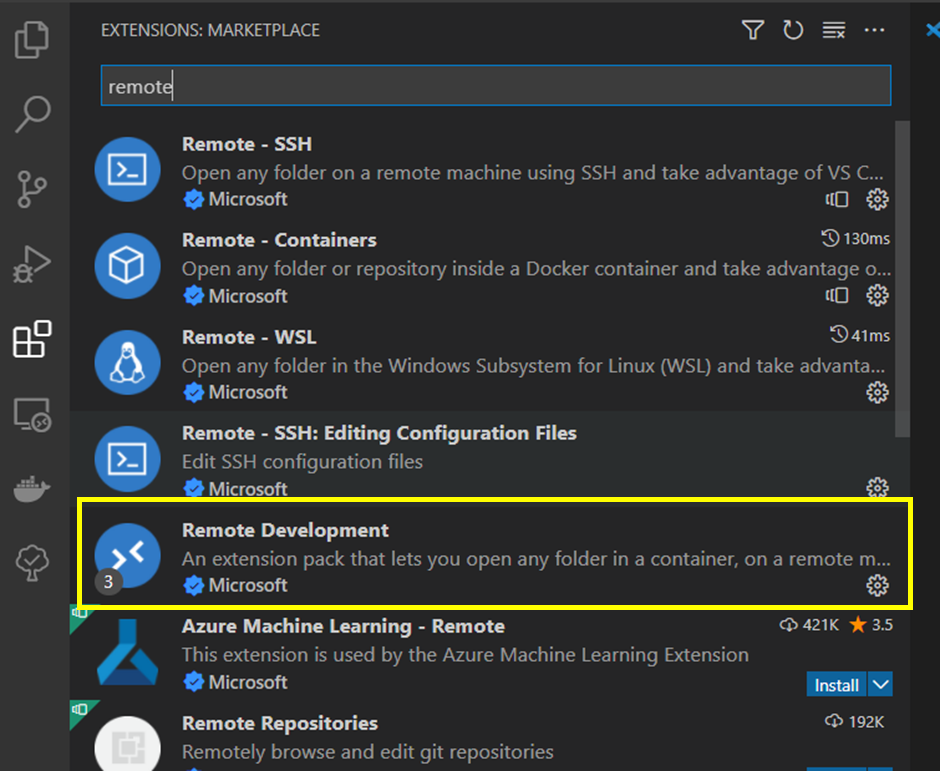Screen dimensions: 940x771
Task: Open the Views and More Actions menu
Action: point(874,30)
